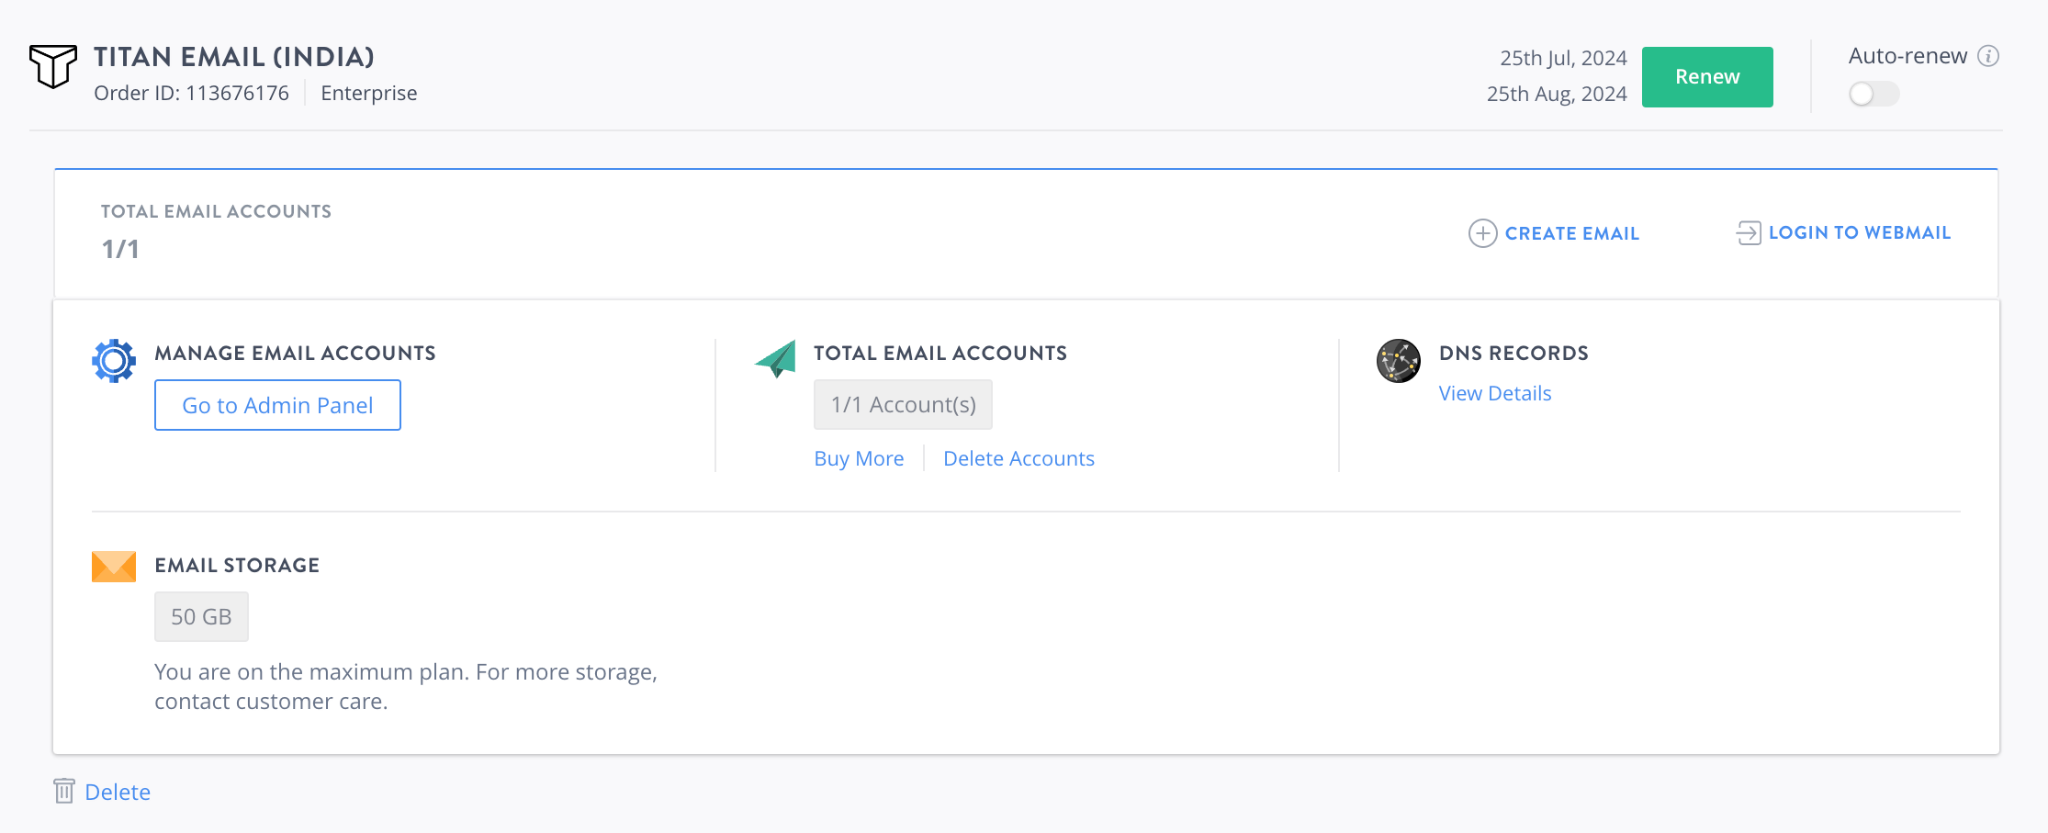Click the Delete Accounts link

click(x=1018, y=458)
